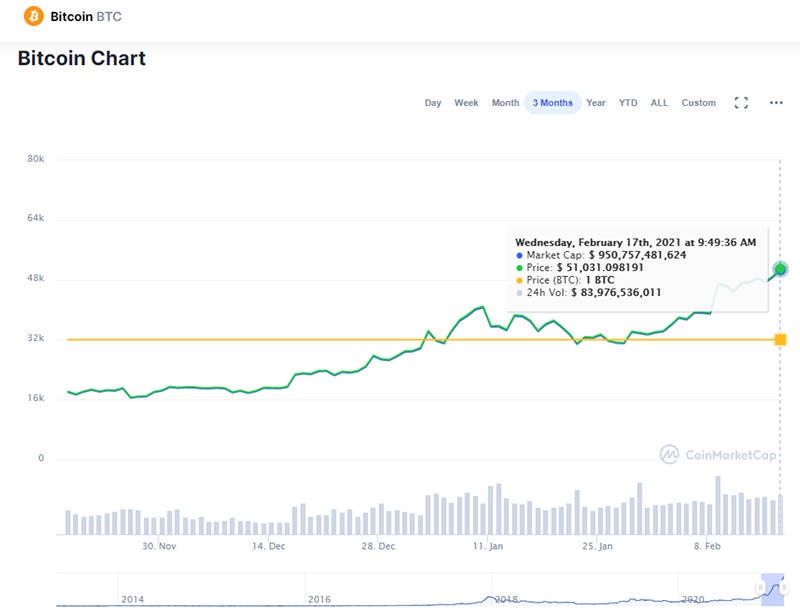800x616 pixels.
Task: Select the 3 Months range tab
Action: (553, 103)
